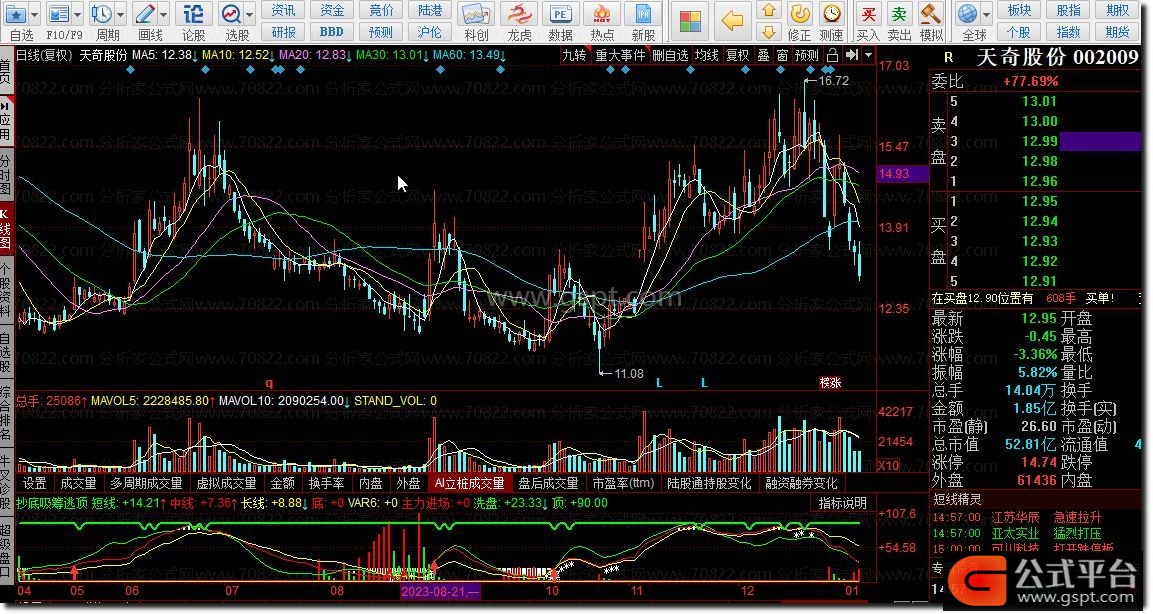Switch to the 换手率 indicator tab
Viewport: 1153px width, 614px height.
(x=326, y=483)
